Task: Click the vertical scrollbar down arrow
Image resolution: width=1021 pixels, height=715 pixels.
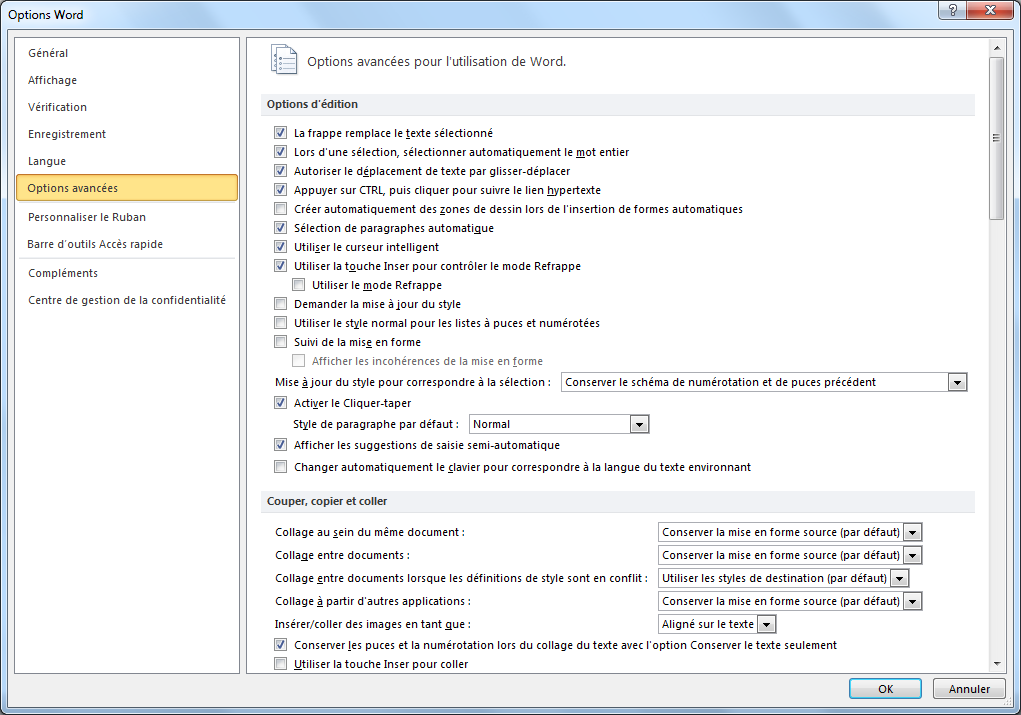Action: coord(996,662)
